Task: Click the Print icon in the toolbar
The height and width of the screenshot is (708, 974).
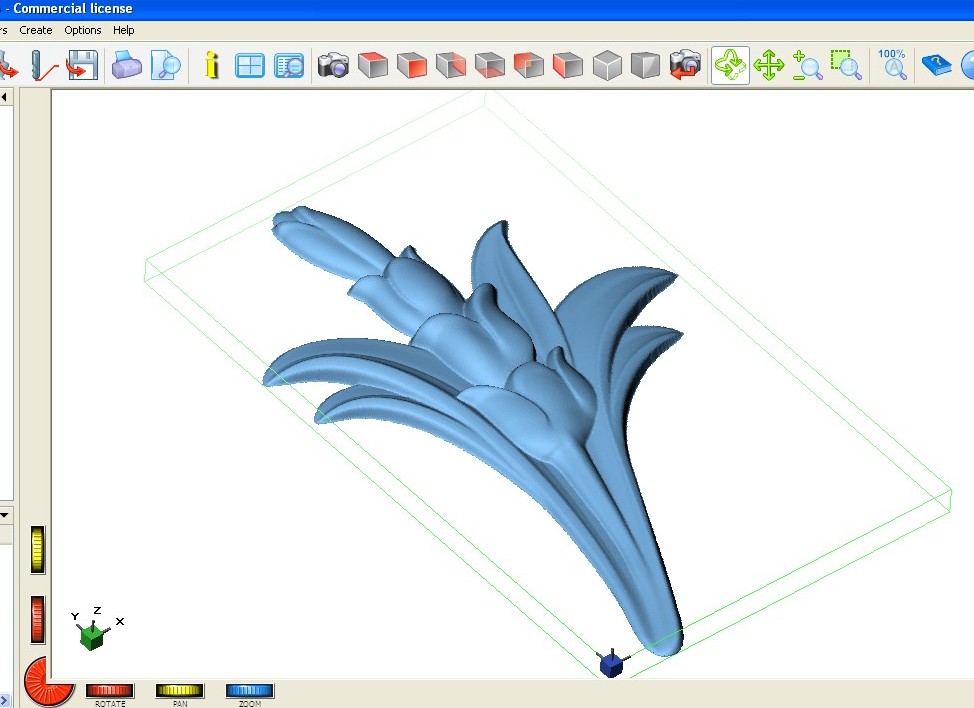Action: pos(127,66)
